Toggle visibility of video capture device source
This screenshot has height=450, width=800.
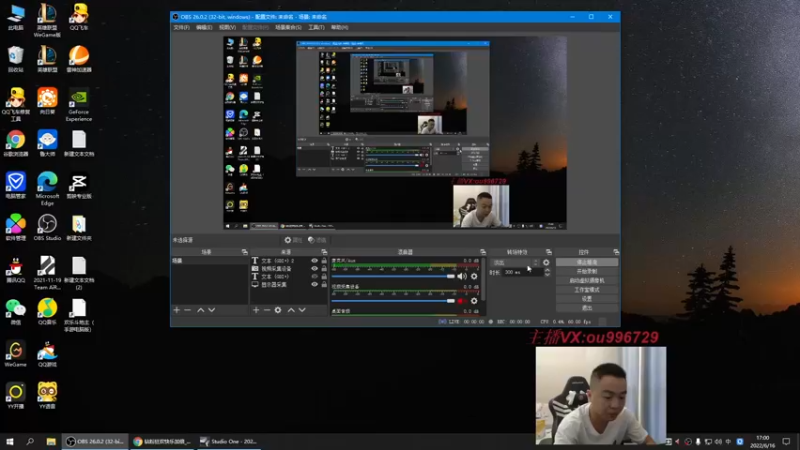314,269
